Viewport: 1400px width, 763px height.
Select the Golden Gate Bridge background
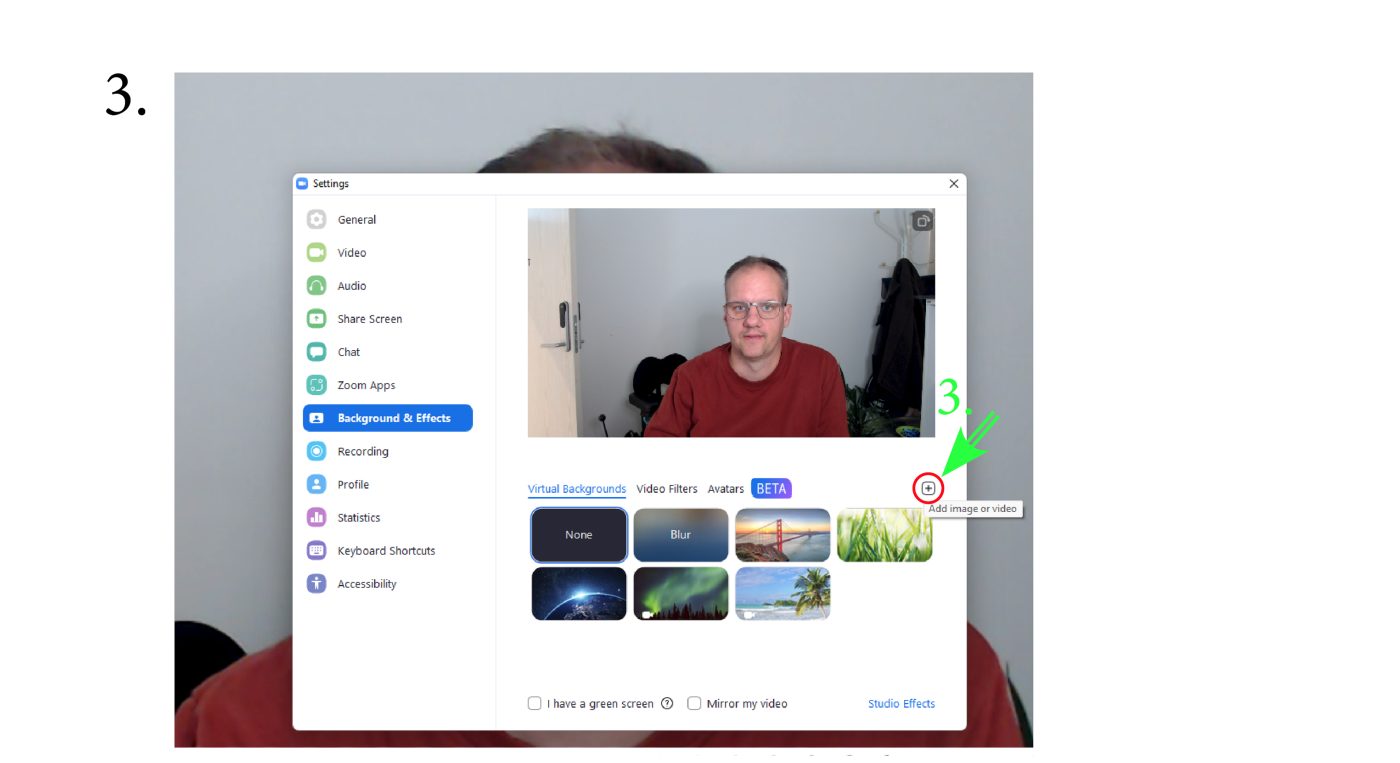click(x=783, y=535)
